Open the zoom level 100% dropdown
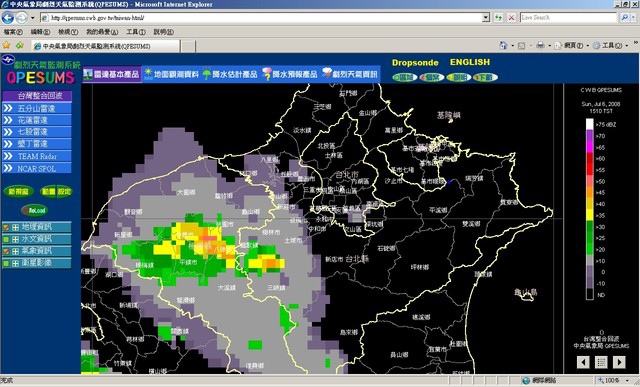 point(627,380)
